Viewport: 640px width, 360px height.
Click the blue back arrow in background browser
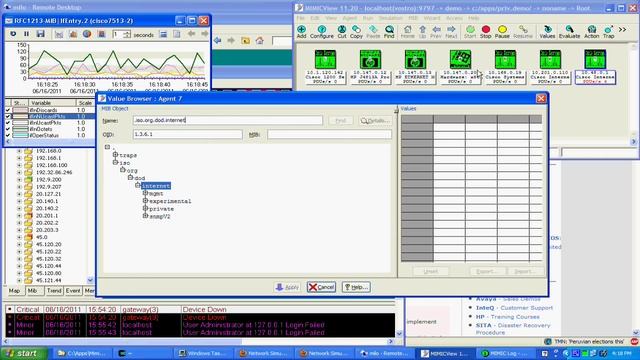point(218,40)
